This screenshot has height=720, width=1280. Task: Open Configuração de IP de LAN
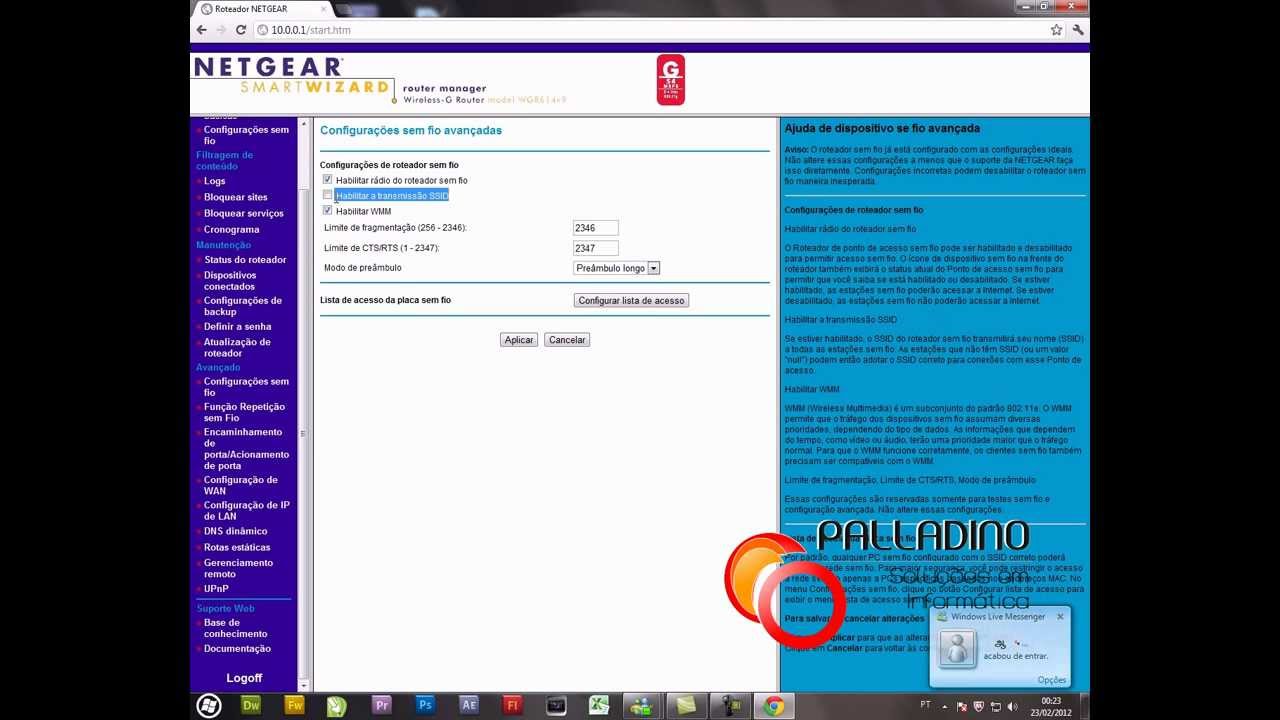coord(247,511)
